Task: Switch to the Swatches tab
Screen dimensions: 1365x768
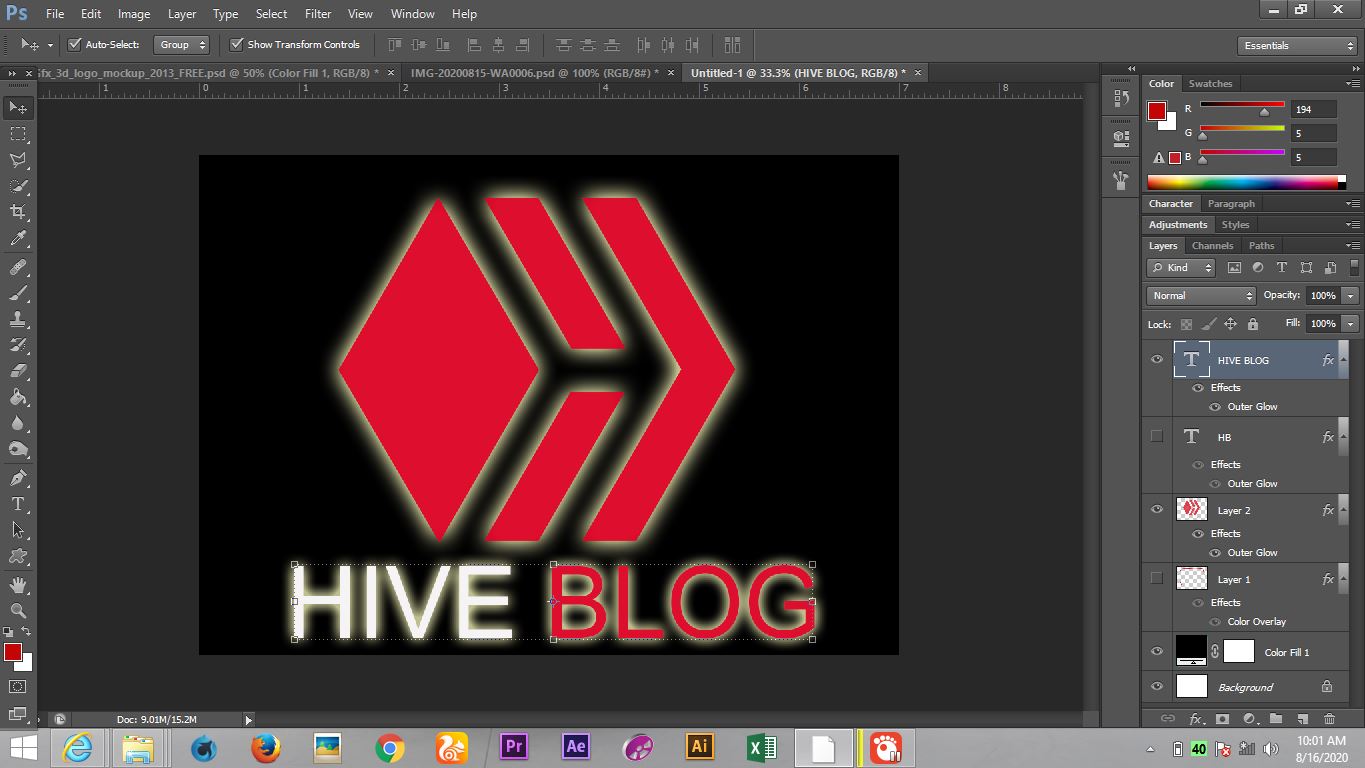Action: [x=1210, y=84]
